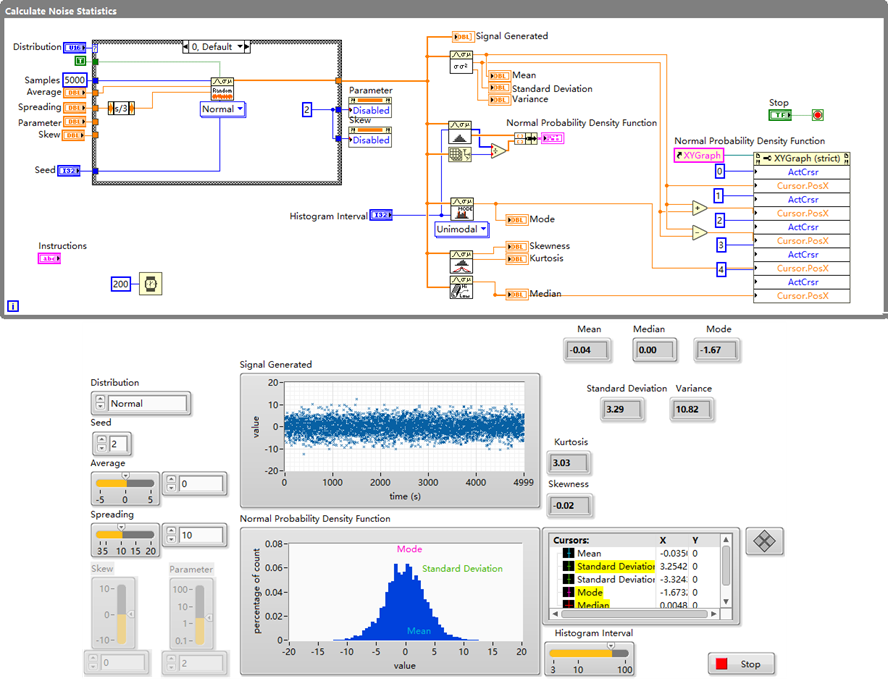Select the Moments VI icon for Skewness/Kurtosis
The height and width of the screenshot is (681, 888).
click(461, 262)
